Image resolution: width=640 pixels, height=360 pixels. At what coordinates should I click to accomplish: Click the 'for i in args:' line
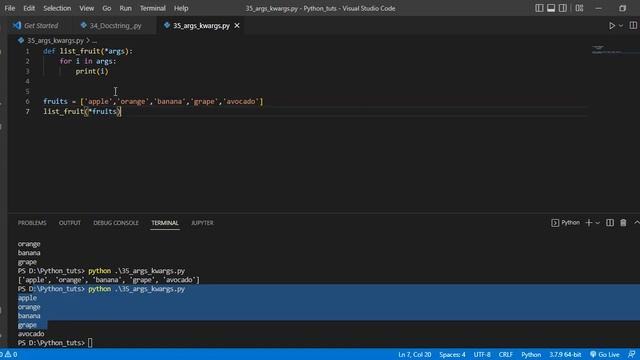tap(88, 61)
